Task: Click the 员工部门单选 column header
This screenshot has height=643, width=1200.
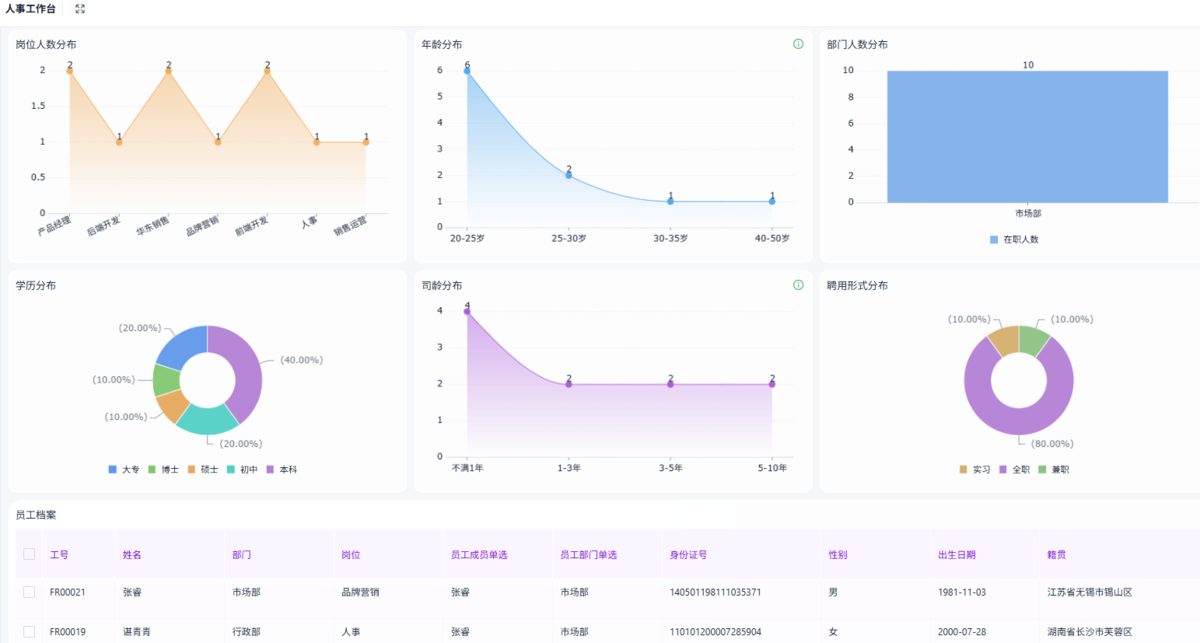Action: point(589,555)
